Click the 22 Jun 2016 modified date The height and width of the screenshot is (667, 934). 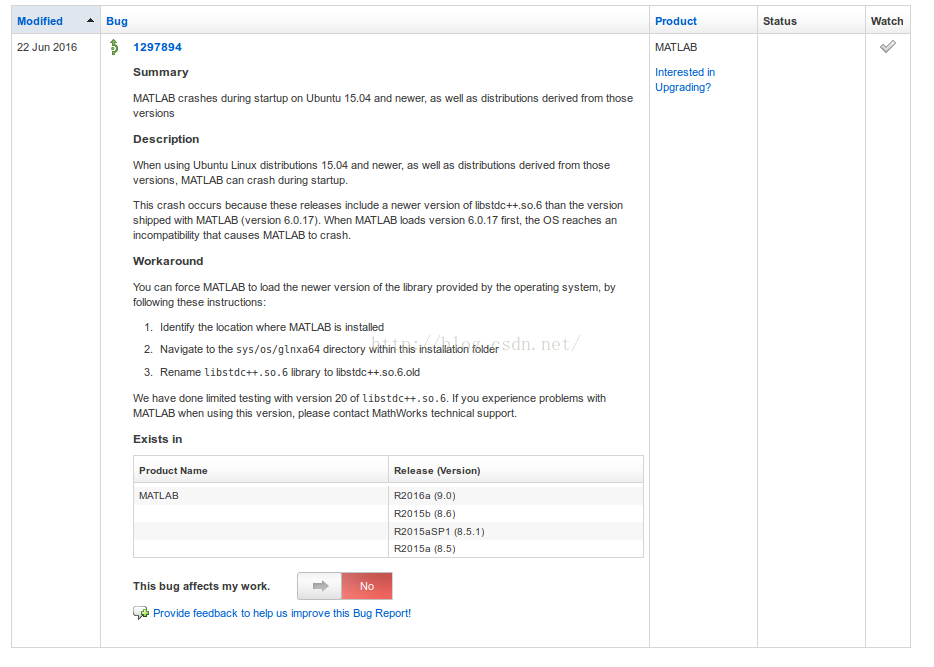coord(46,47)
